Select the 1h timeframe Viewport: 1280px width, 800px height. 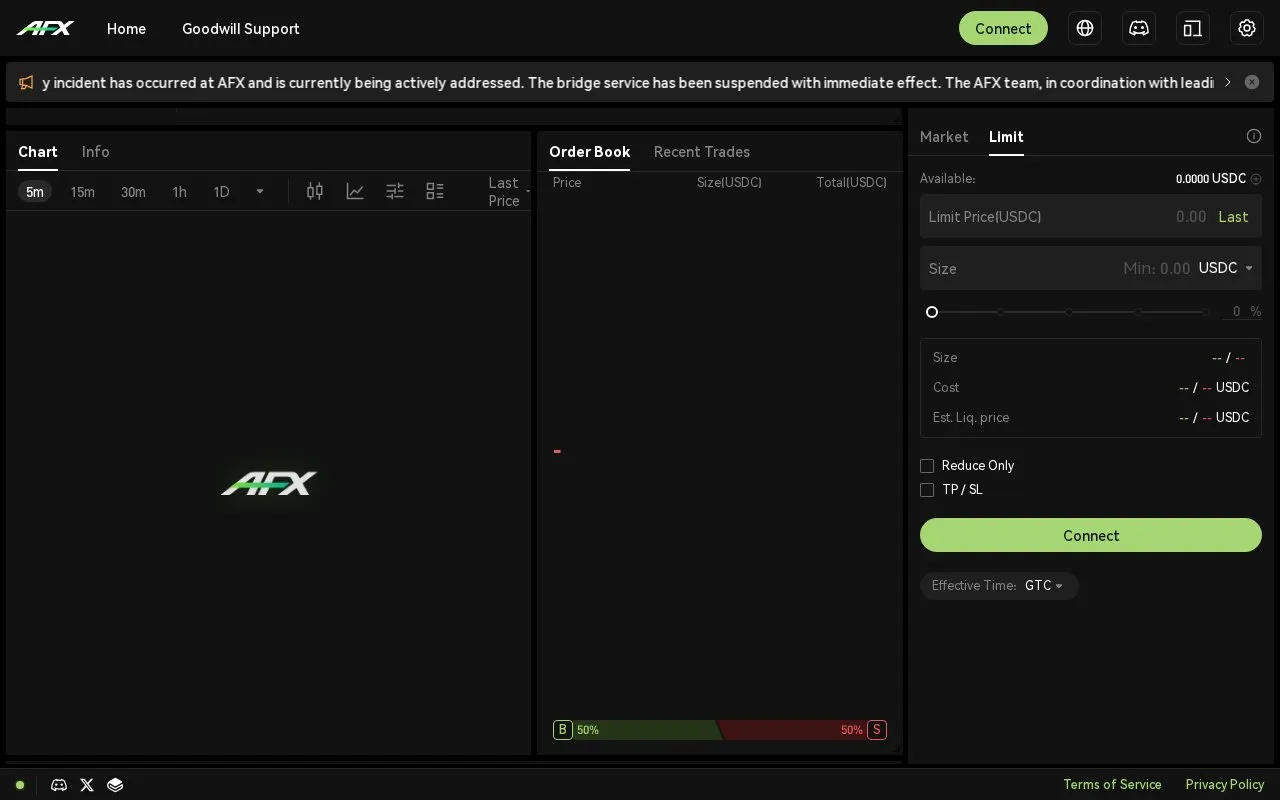[x=179, y=192]
